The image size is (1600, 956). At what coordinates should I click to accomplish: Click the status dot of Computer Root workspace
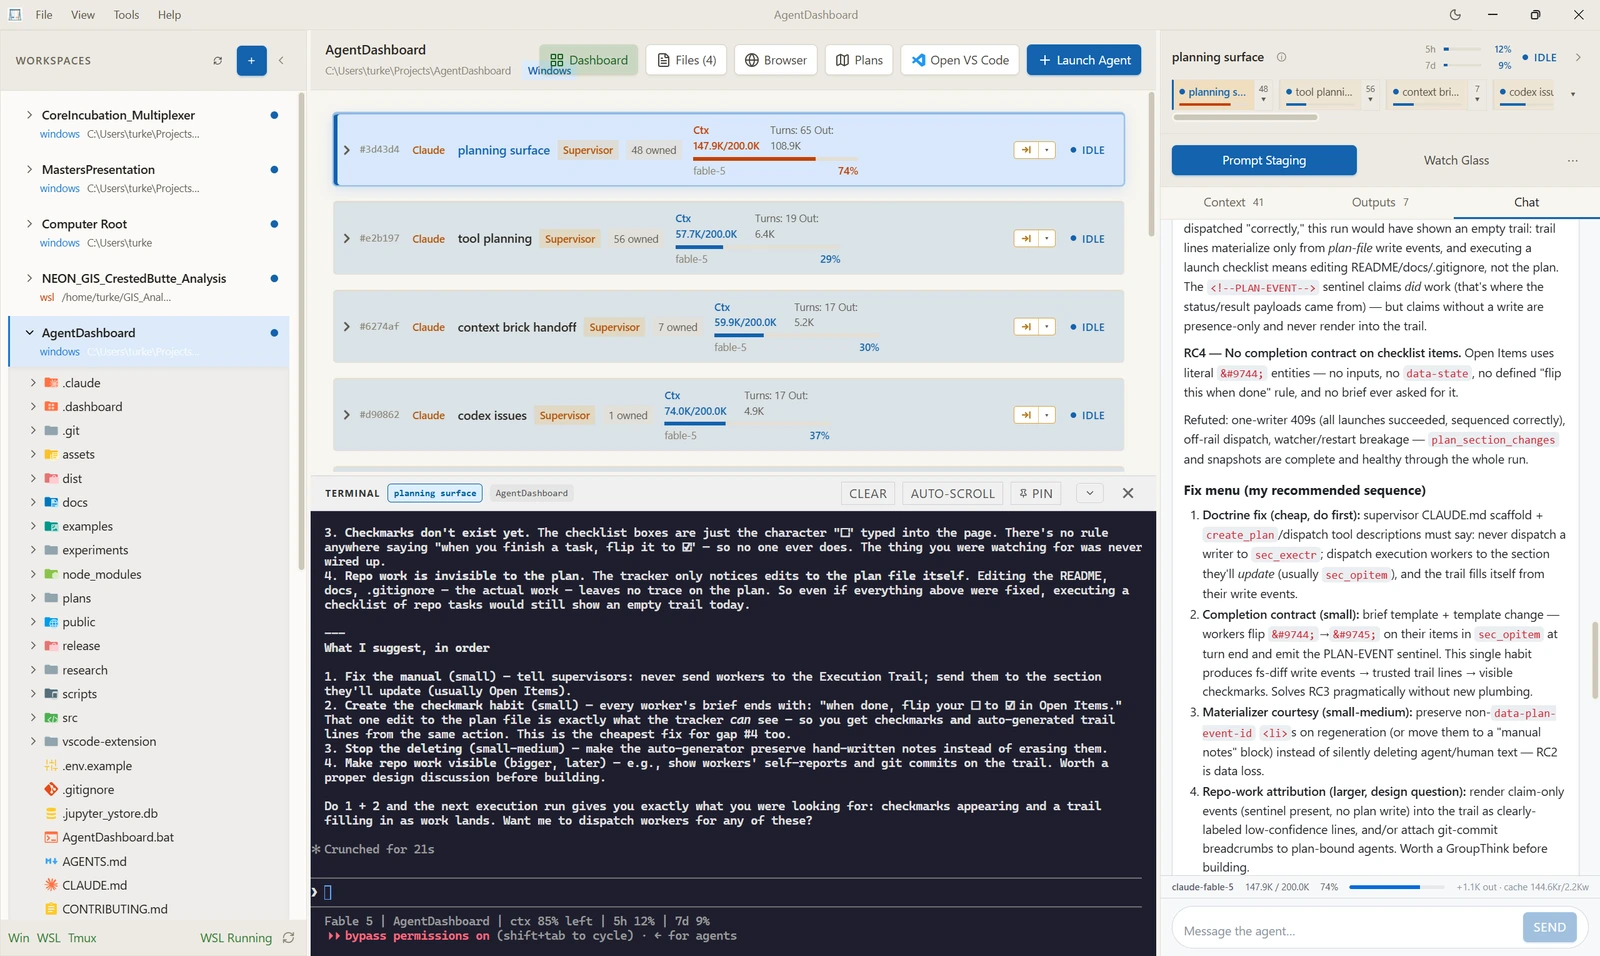274,224
